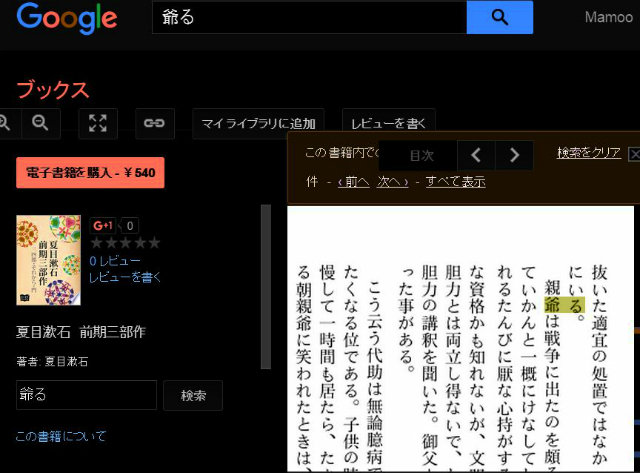Click the G+1 recommend button
The width and height of the screenshot is (640, 473).
103,225
